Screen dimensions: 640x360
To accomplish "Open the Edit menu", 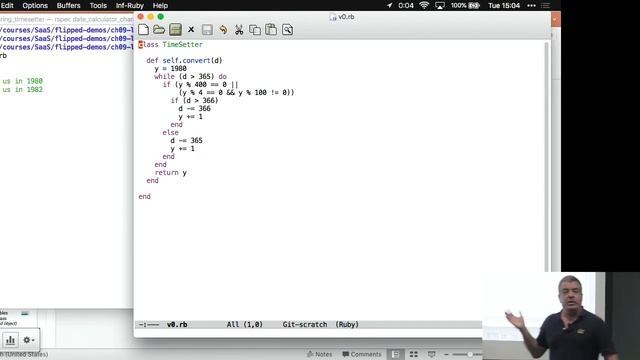I will (x=7, y=5).
